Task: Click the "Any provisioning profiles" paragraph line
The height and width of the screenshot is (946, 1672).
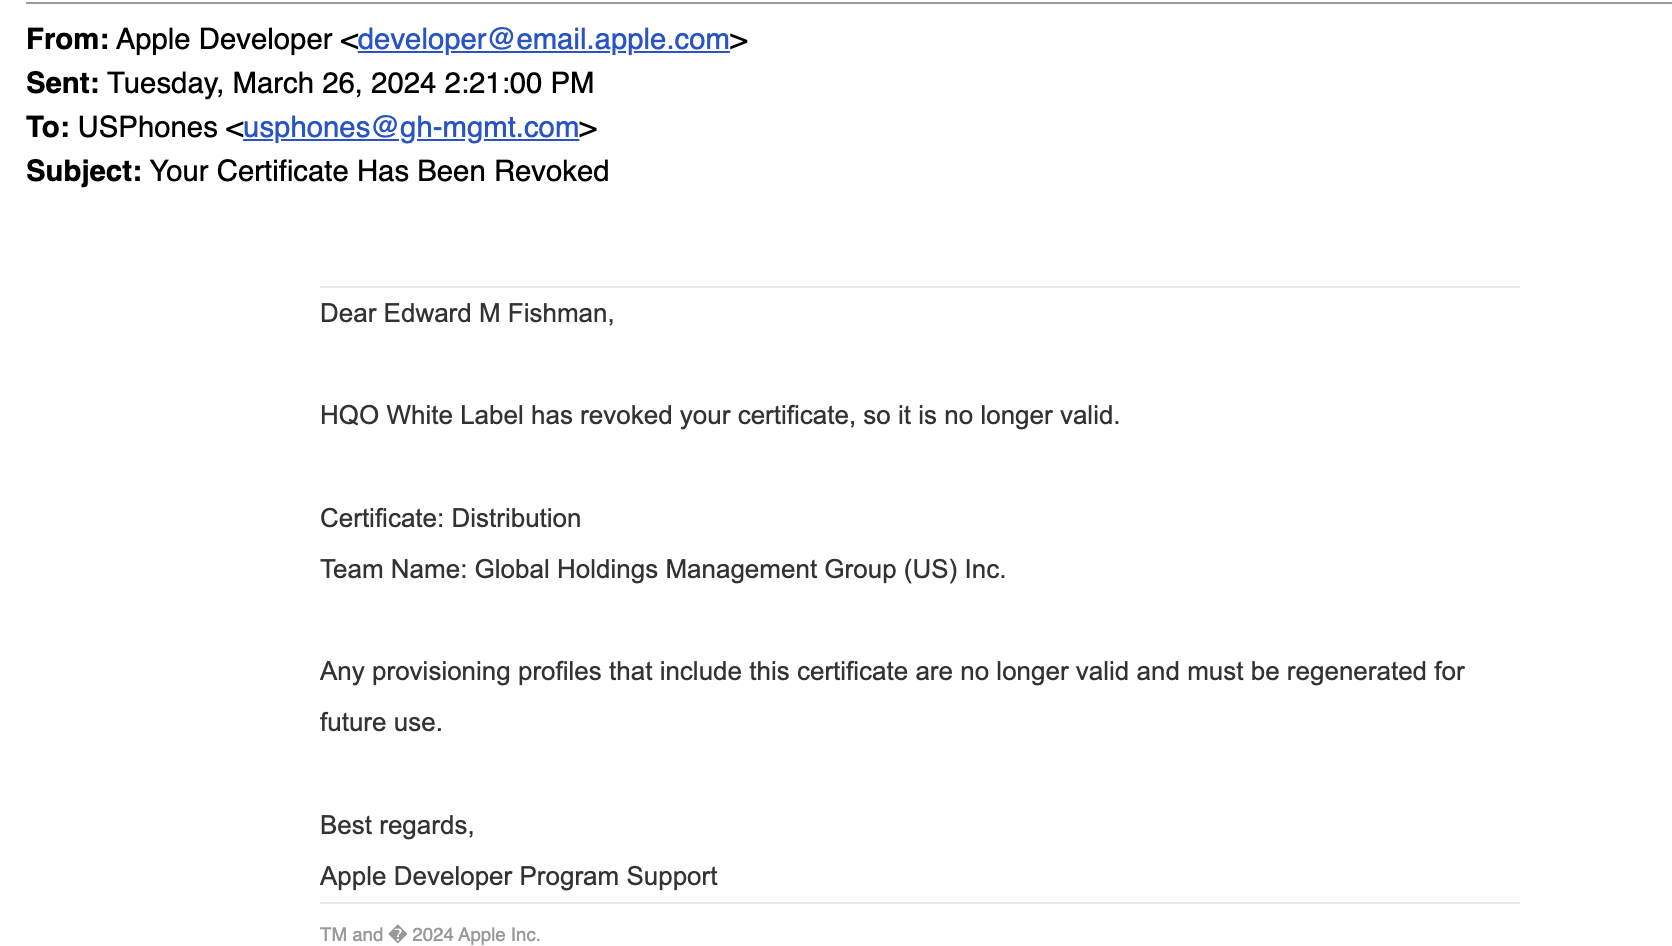Action: pyautogui.click(x=891, y=672)
